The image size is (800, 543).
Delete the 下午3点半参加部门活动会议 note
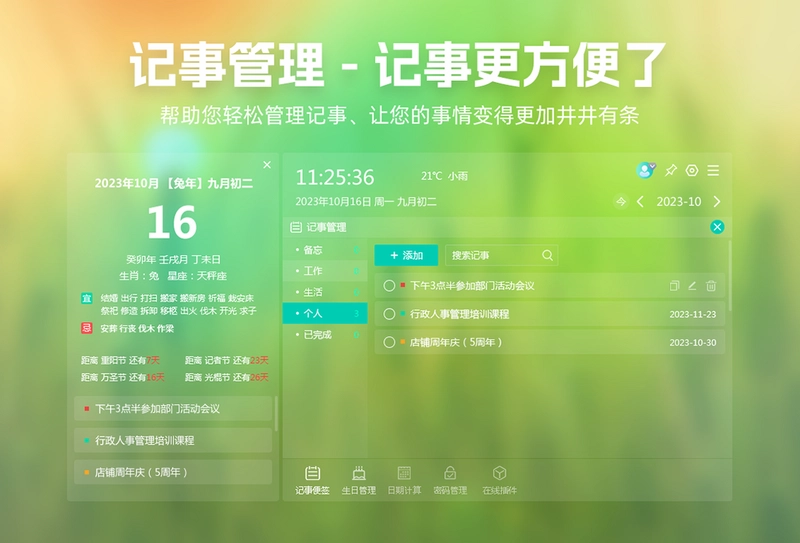[711, 286]
